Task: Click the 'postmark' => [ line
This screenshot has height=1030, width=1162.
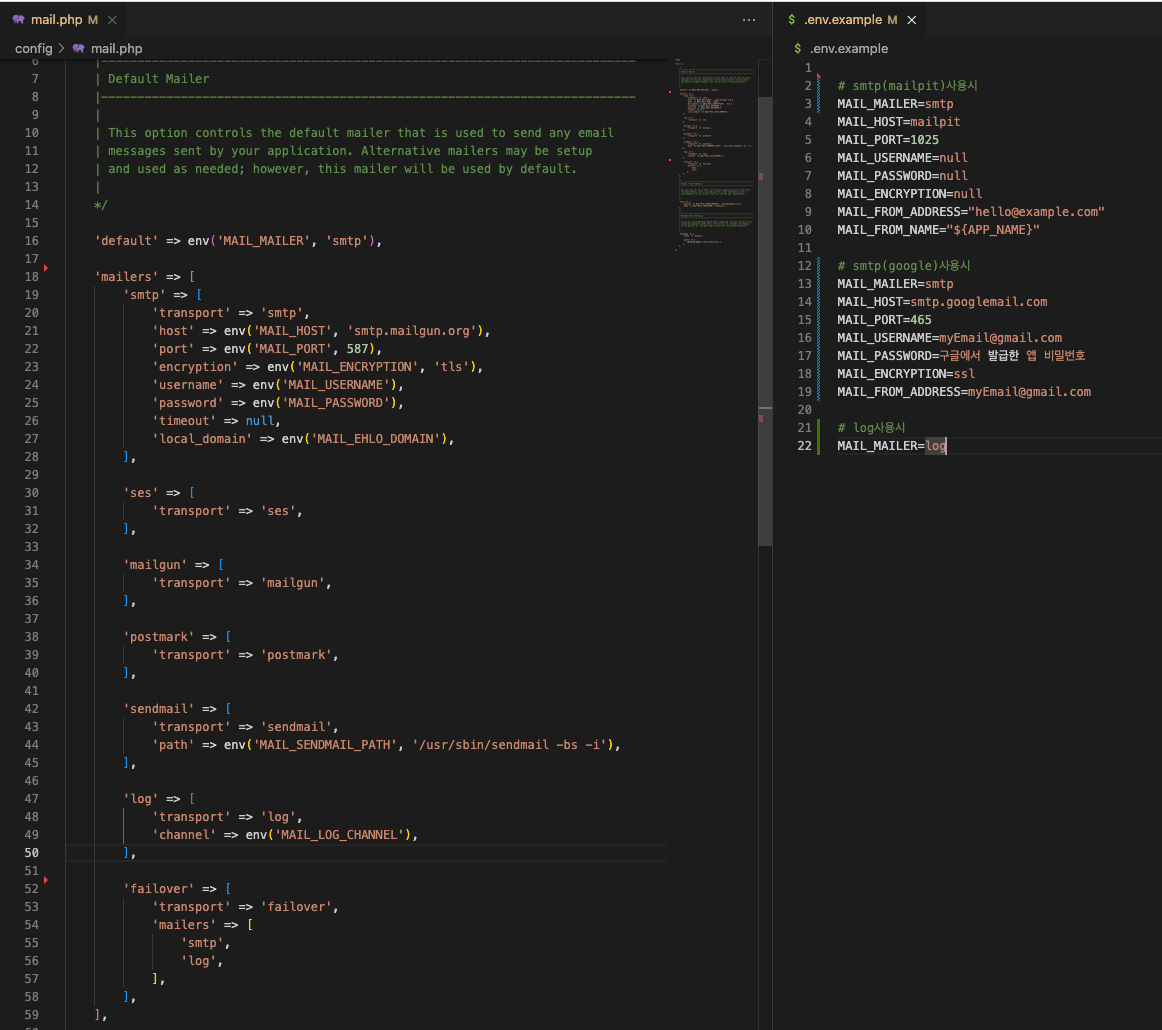Action: coord(177,637)
